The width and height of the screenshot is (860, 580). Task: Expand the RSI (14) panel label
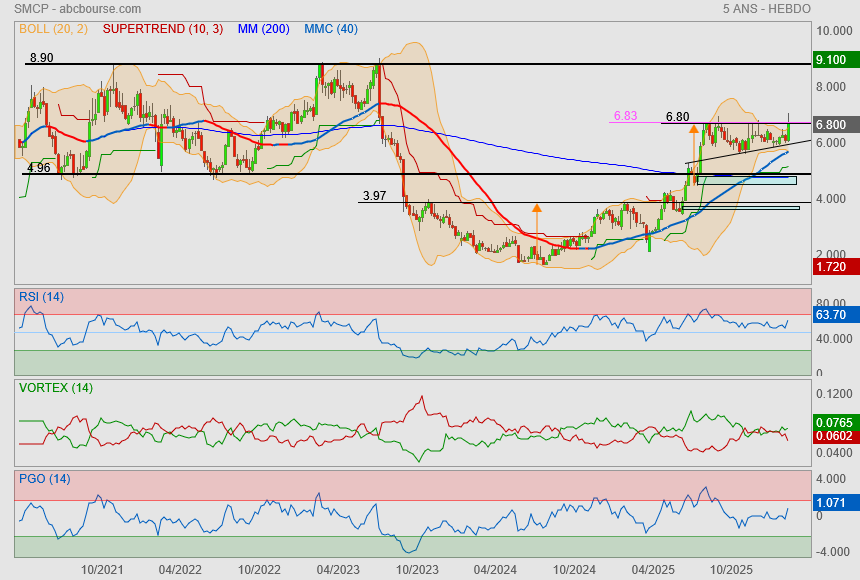pyautogui.click(x=41, y=296)
